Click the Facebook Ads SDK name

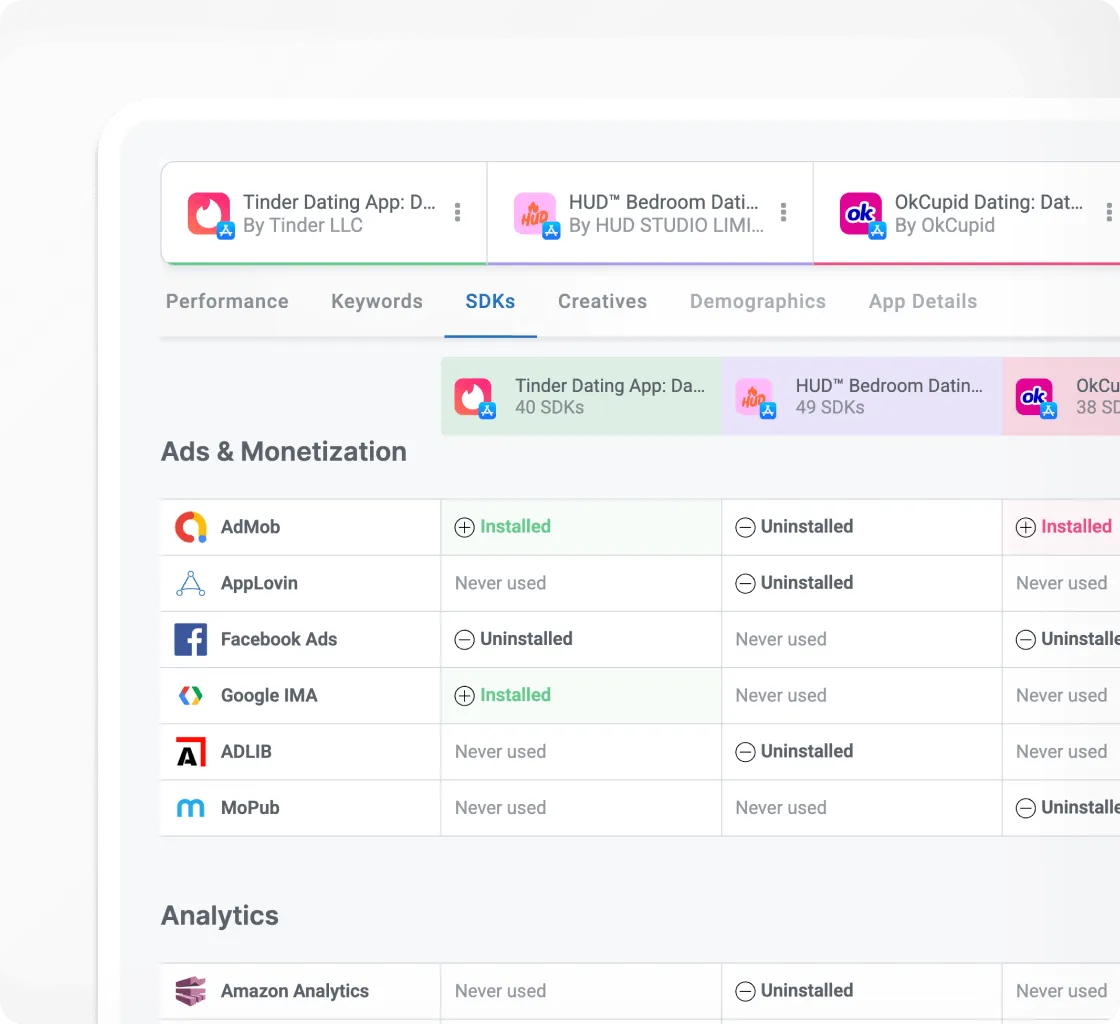pyautogui.click(x=279, y=639)
